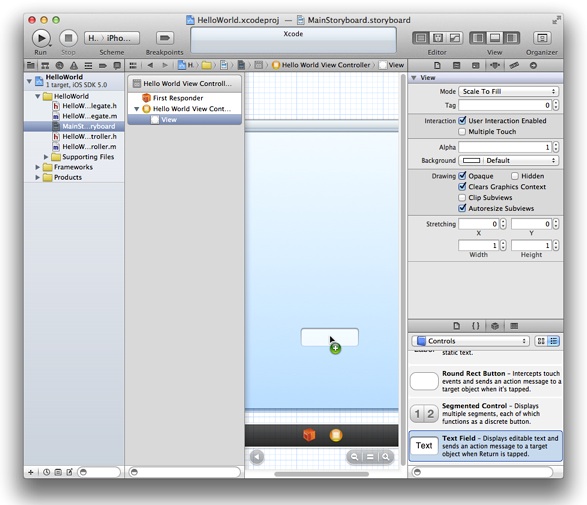Show the Issue navigator
Screen dimensions: 587x505
74,66
